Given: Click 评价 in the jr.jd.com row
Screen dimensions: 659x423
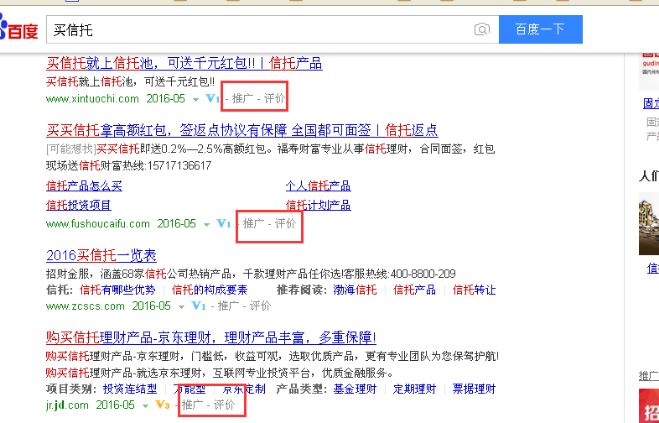Looking at the screenshot, I should pos(224,405).
